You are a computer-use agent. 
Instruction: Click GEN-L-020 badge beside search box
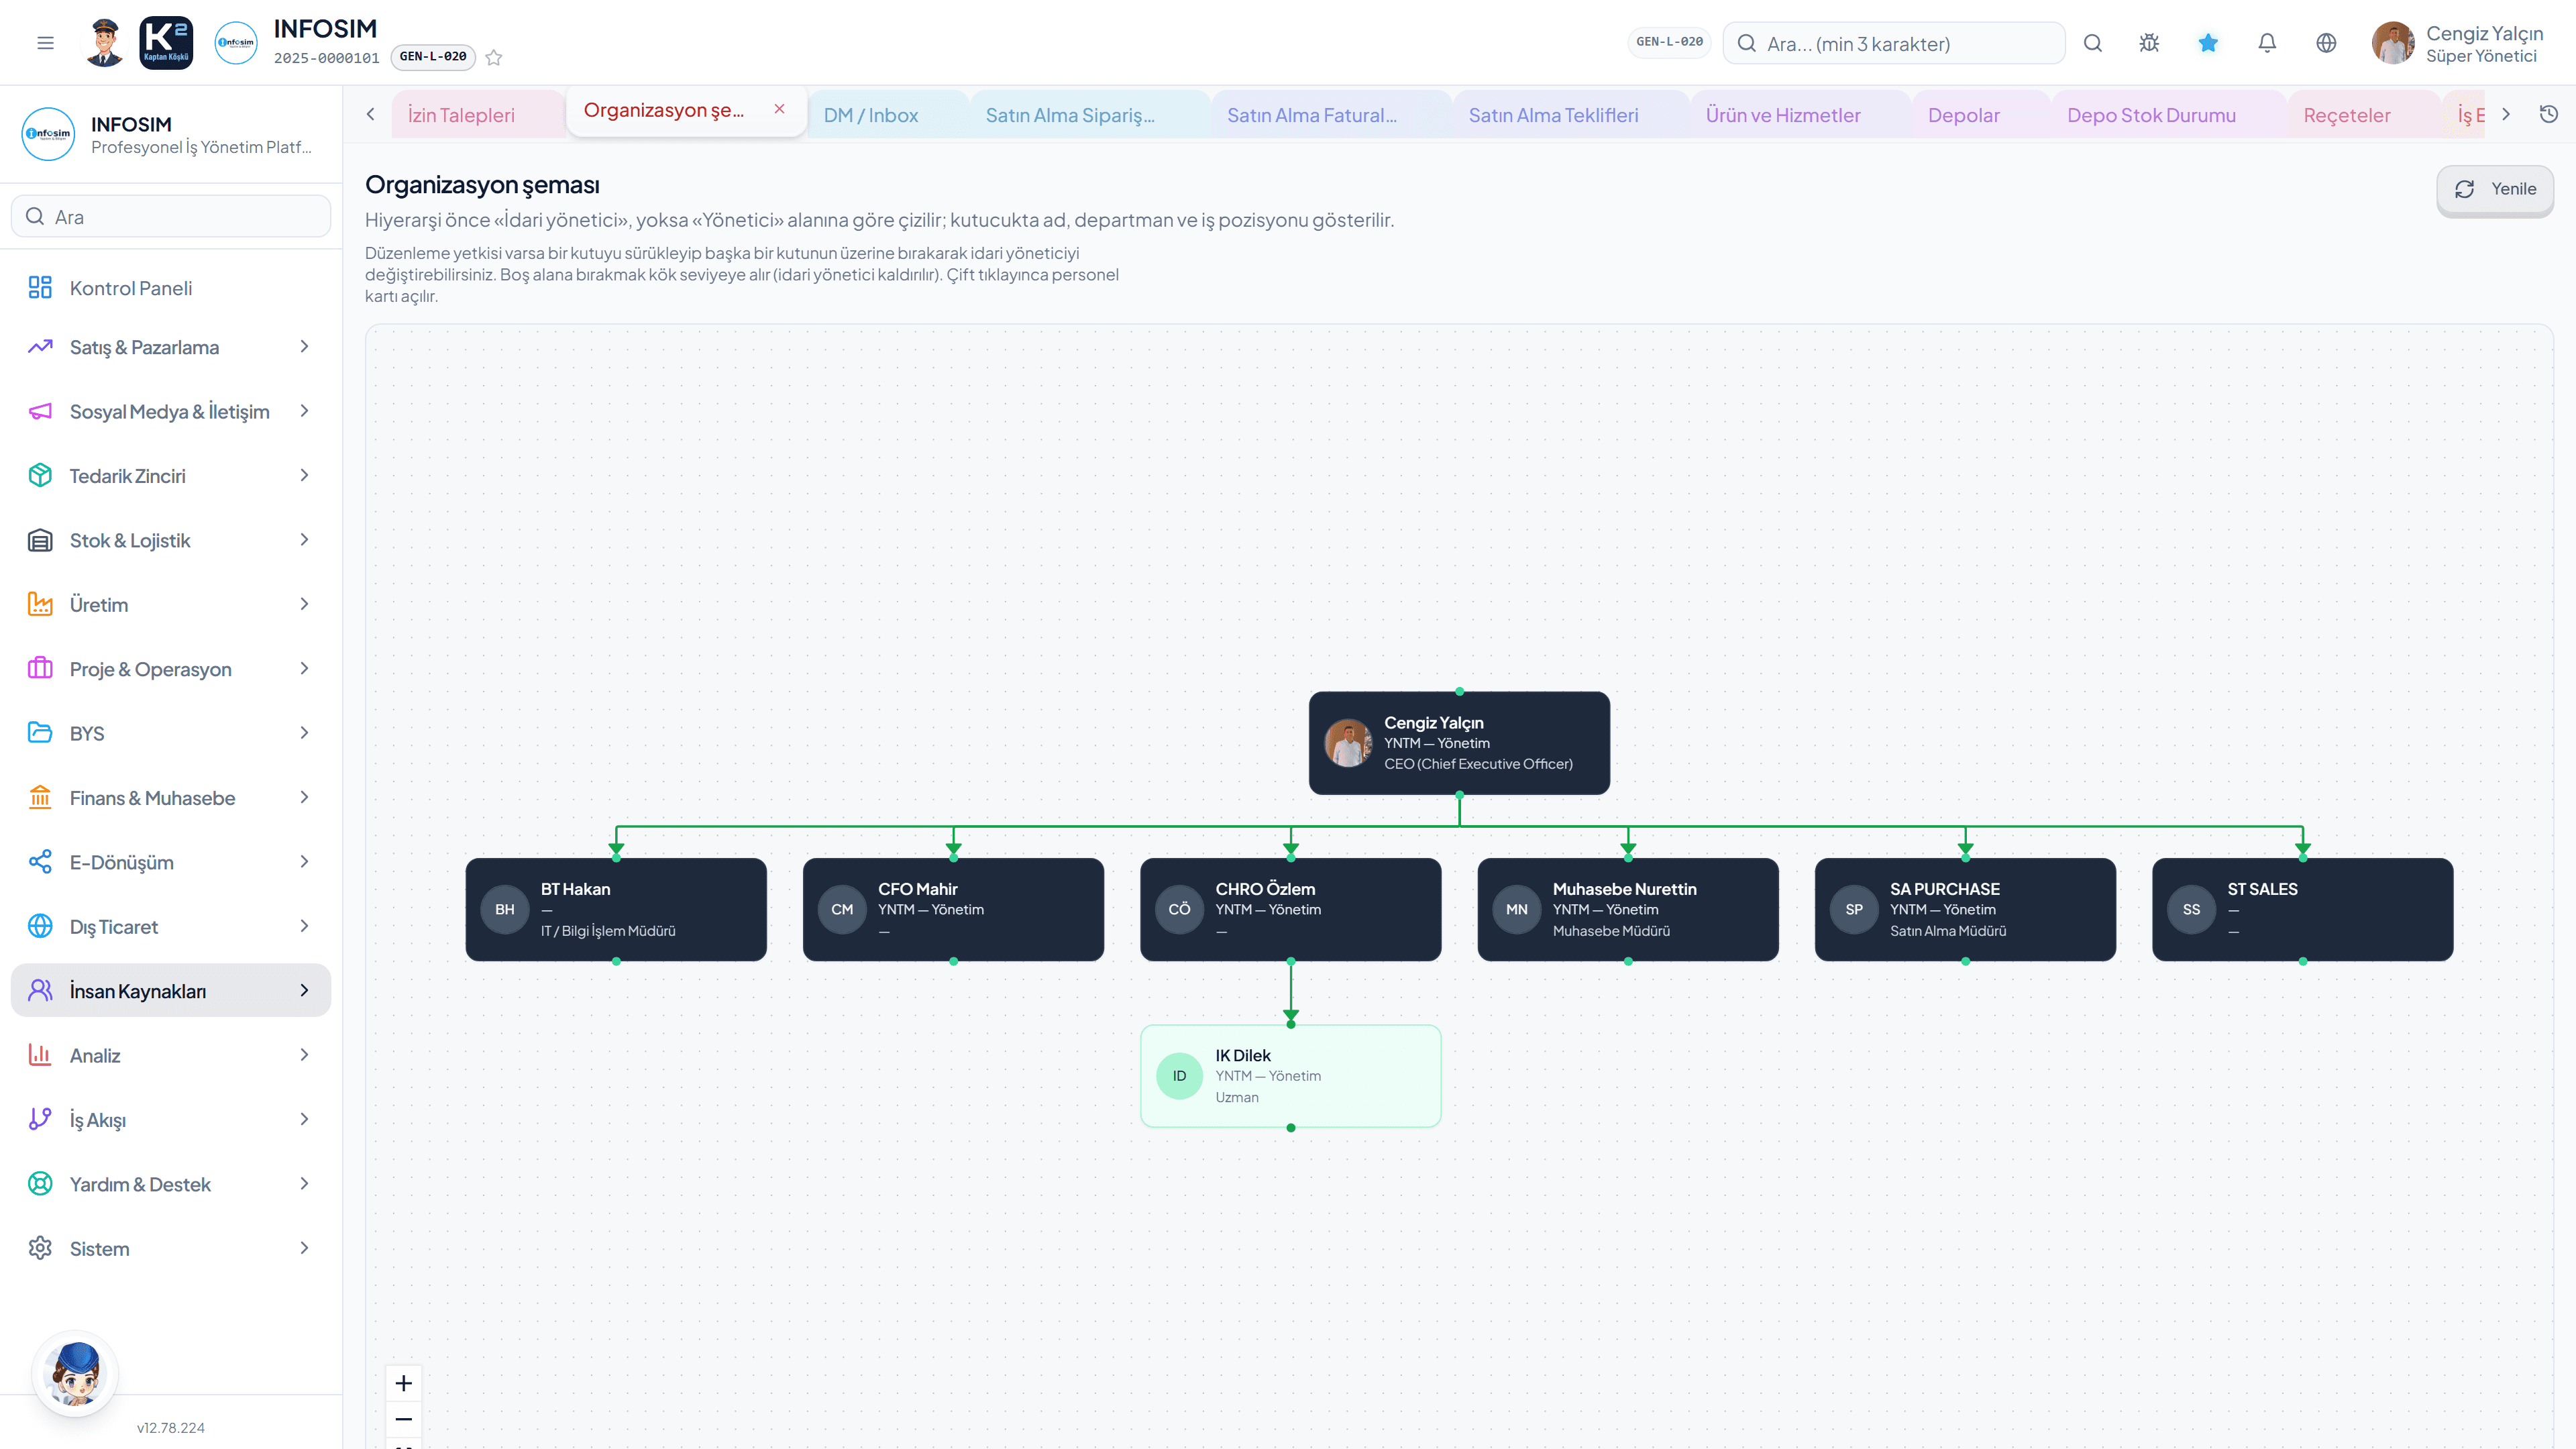pyautogui.click(x=1669, y=42)
